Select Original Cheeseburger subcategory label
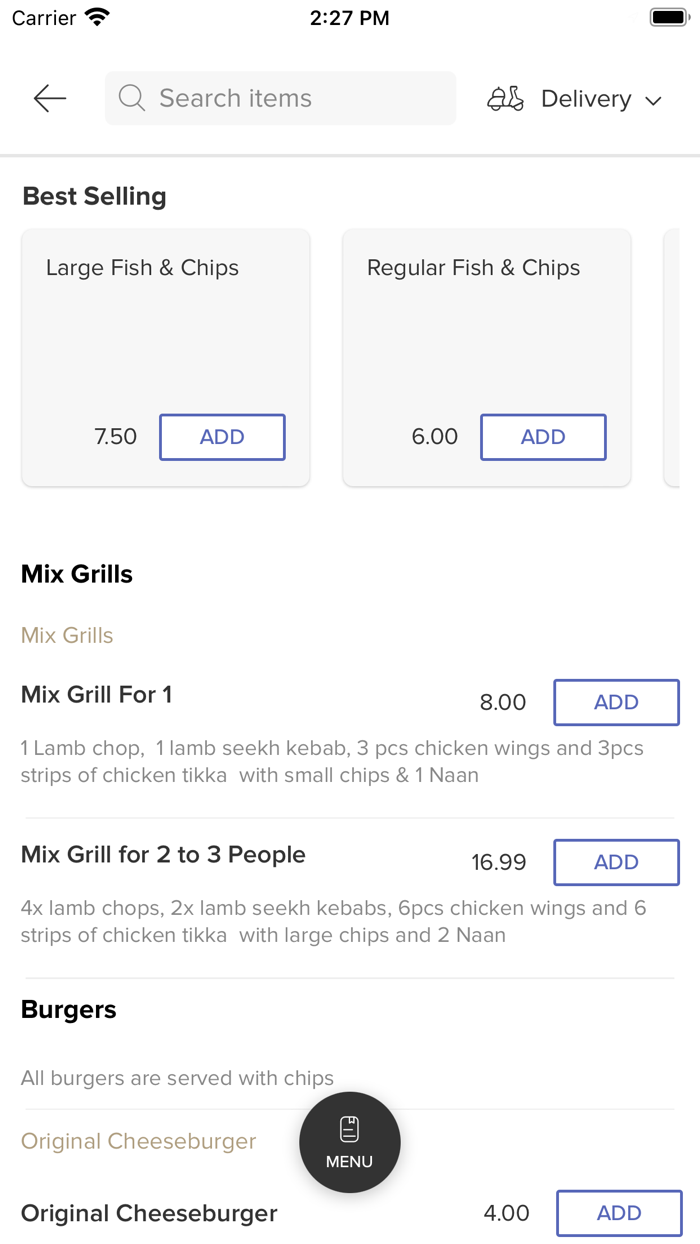700x1244 pixels. (138, 1141)
